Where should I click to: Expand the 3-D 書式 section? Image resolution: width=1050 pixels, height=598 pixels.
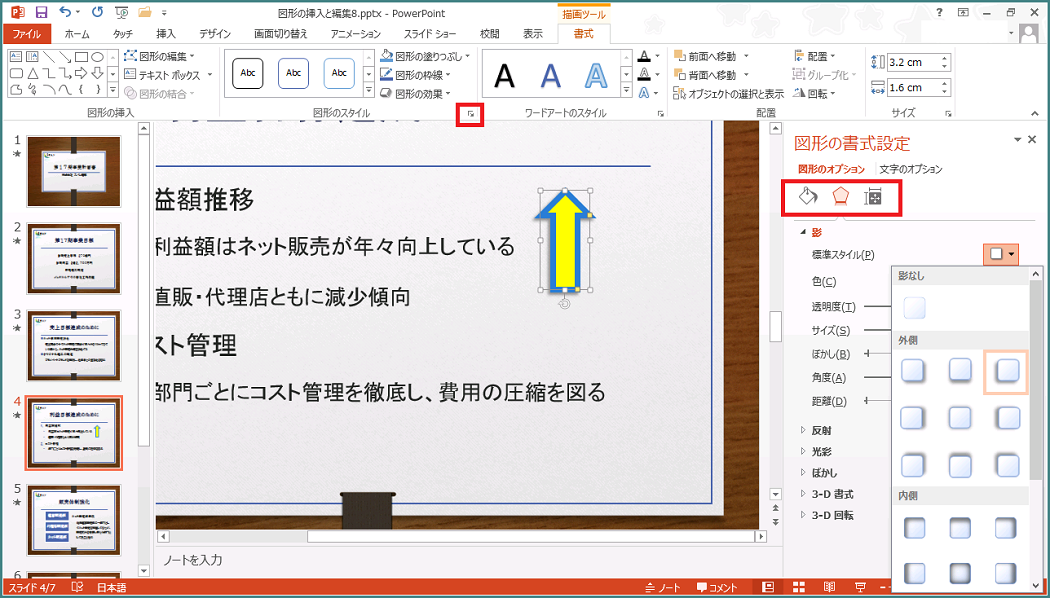coord(827,494)
